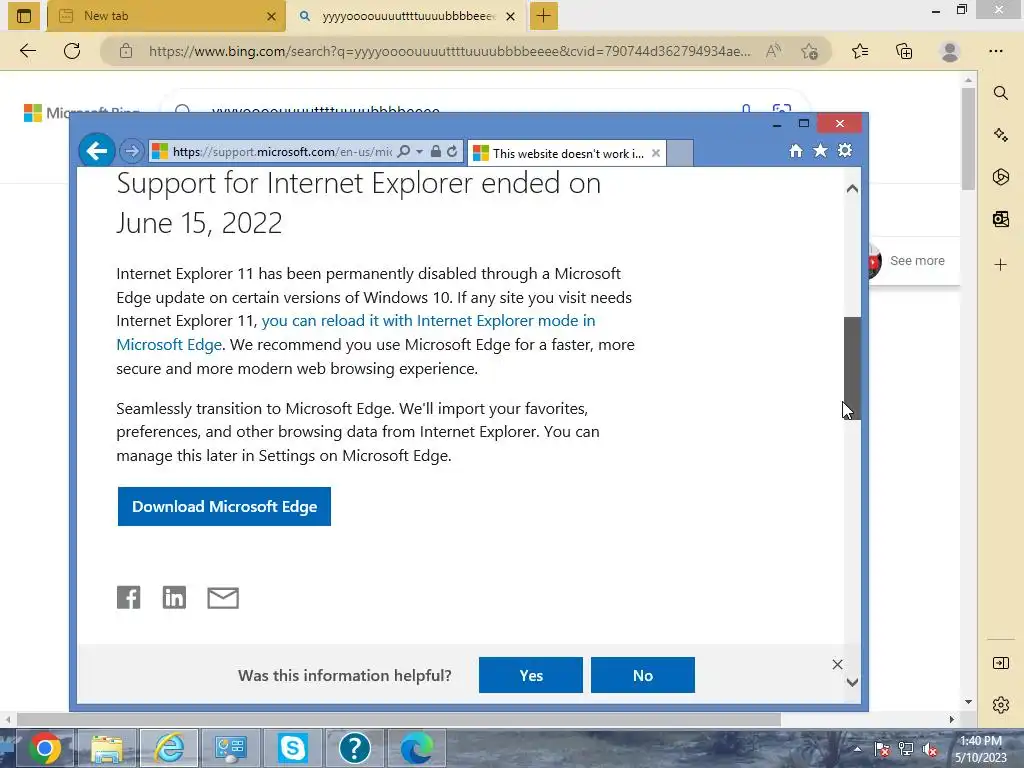This screenshot has height=768, width=1024.
Task: Open the Internet Explorer home page
Action: point(795,151)
